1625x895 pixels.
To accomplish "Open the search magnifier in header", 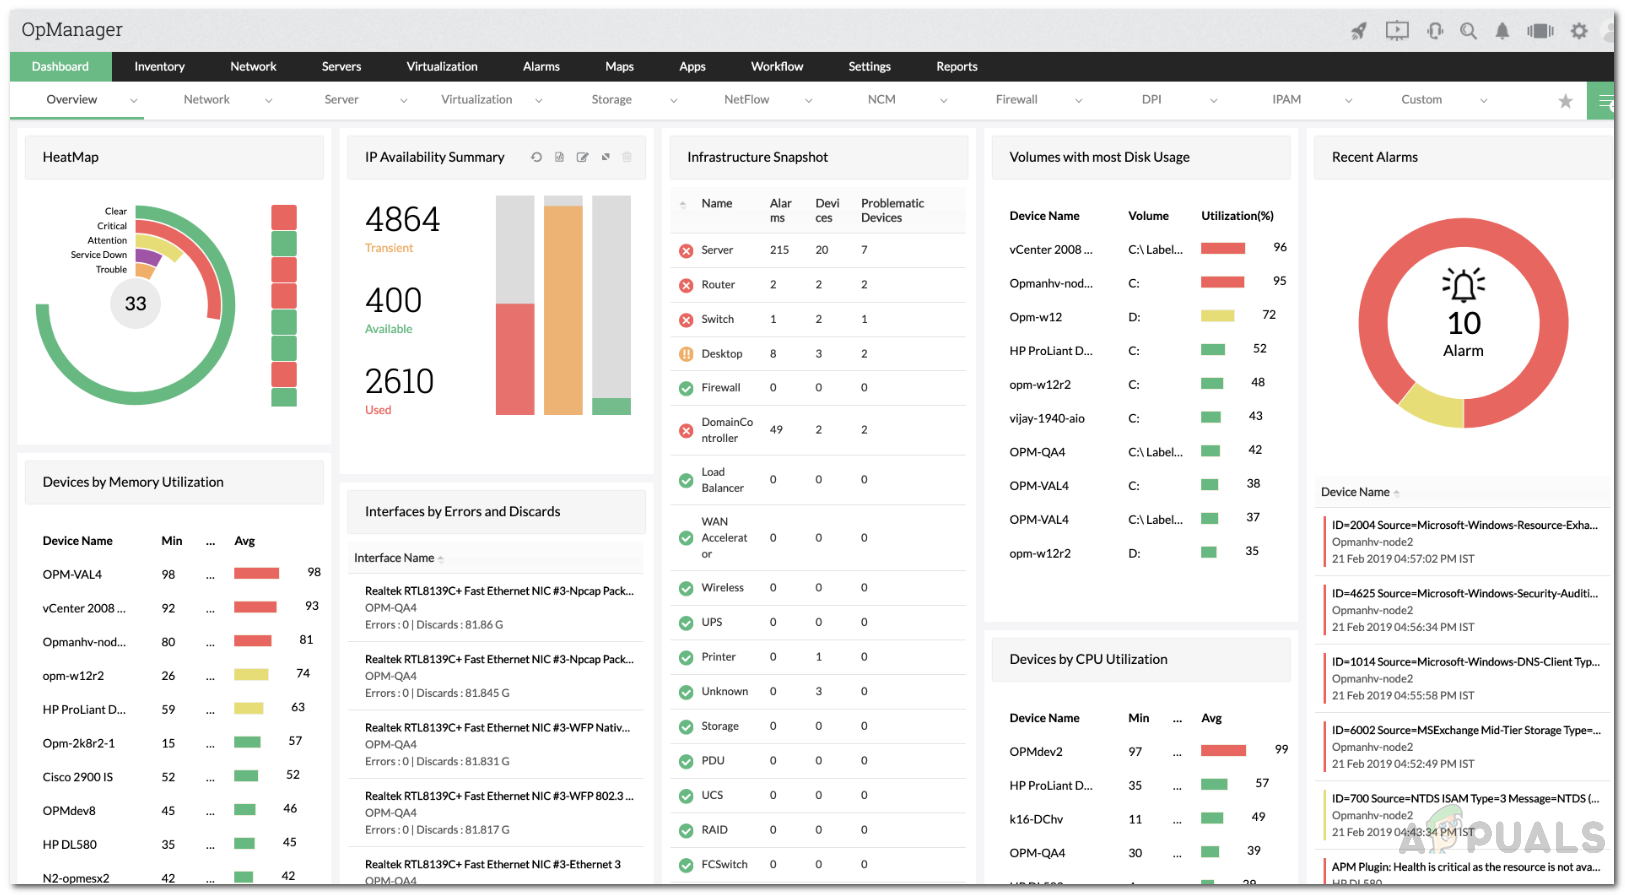I will pyautogui.click(x=1468, y=31).
